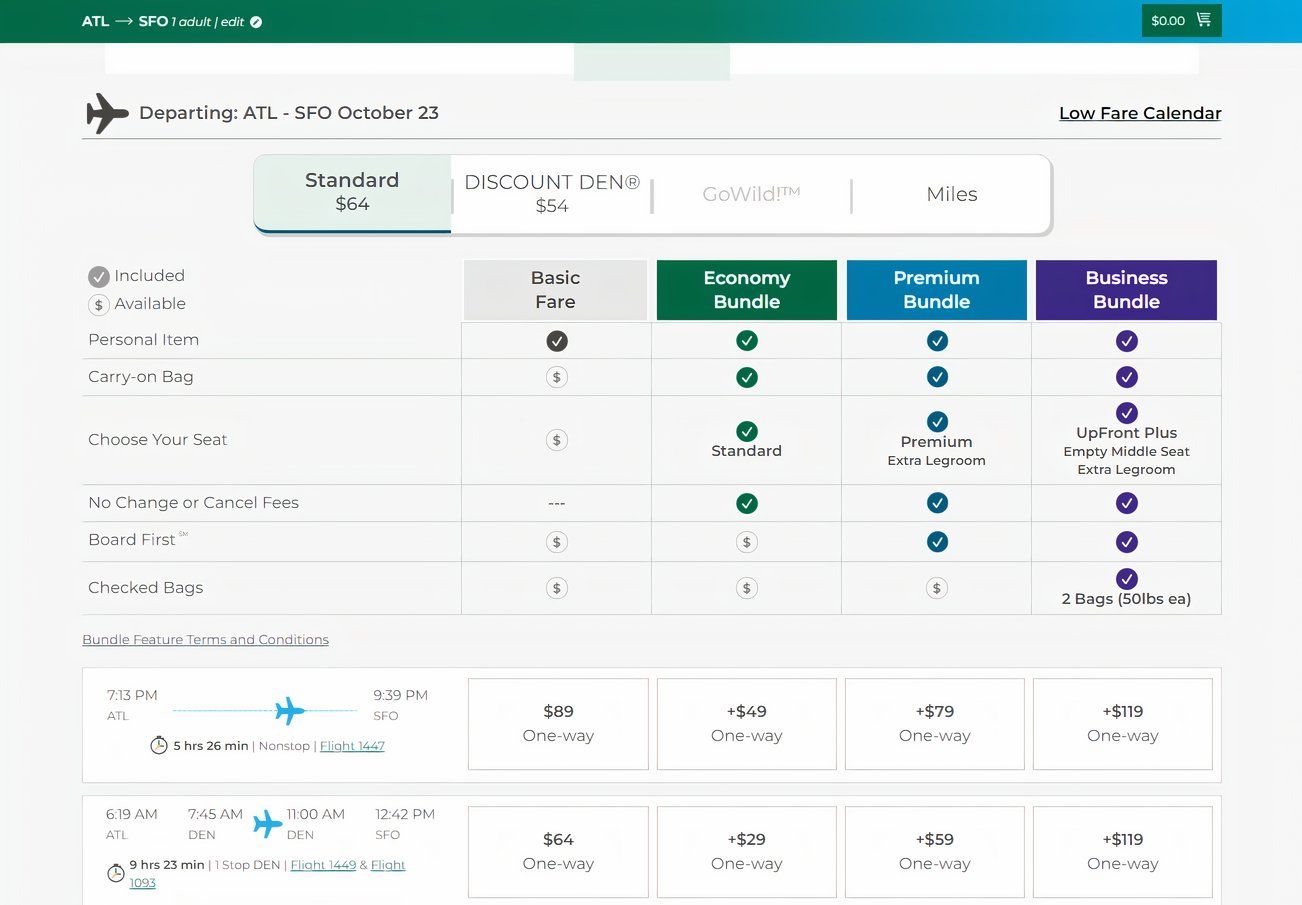Viewport: 1302px width, 905px height.
Task: Click the Economy Bundle Standard seat checkmark
Action: pyautogui.click(x=746, y=431)
